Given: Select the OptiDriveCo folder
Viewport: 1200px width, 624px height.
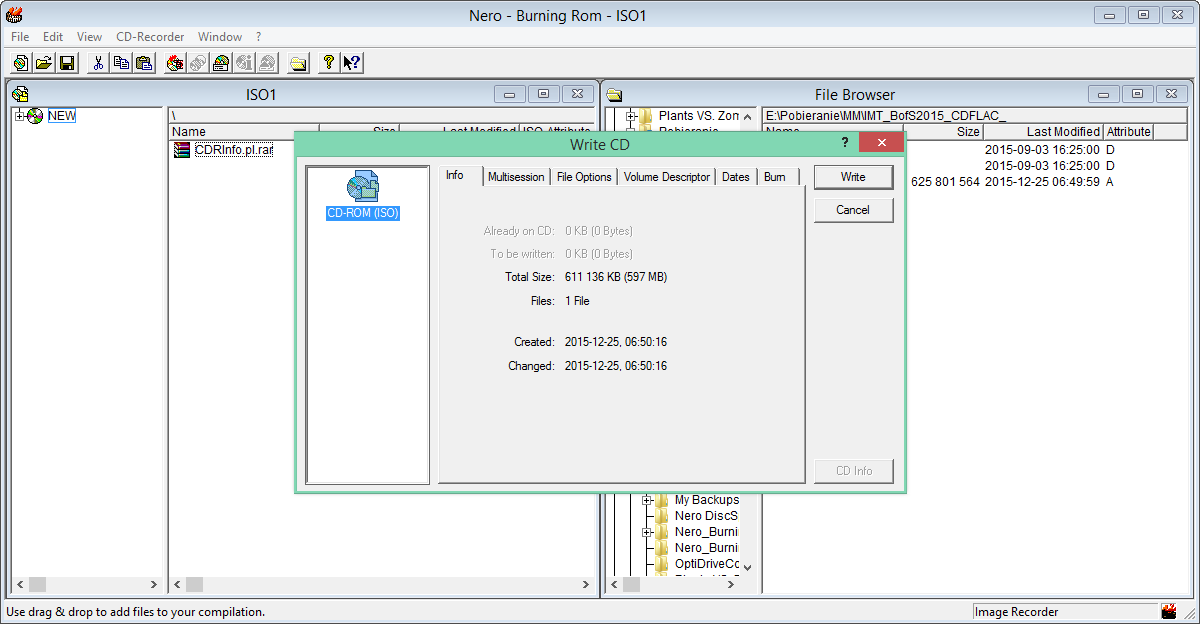Looking at the screenshot, I should pos(706,564).
